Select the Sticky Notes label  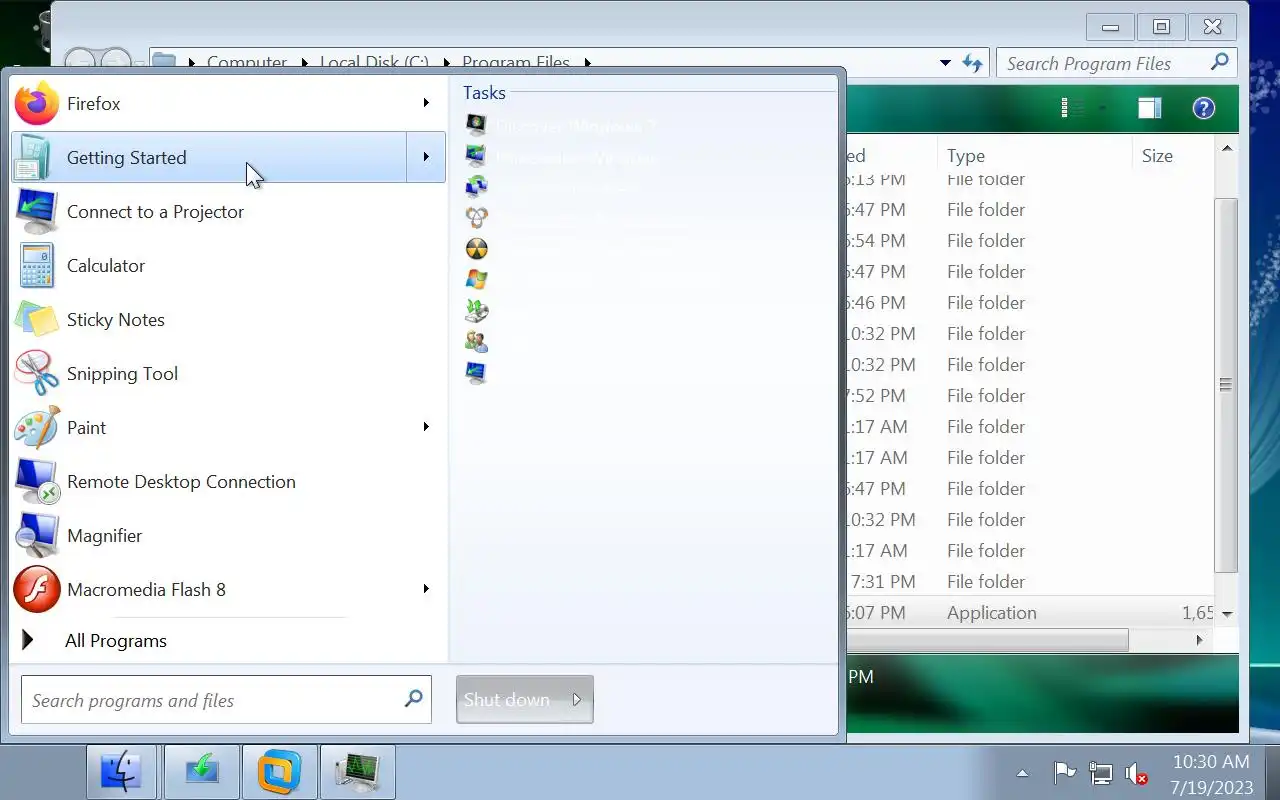(116, 320)
